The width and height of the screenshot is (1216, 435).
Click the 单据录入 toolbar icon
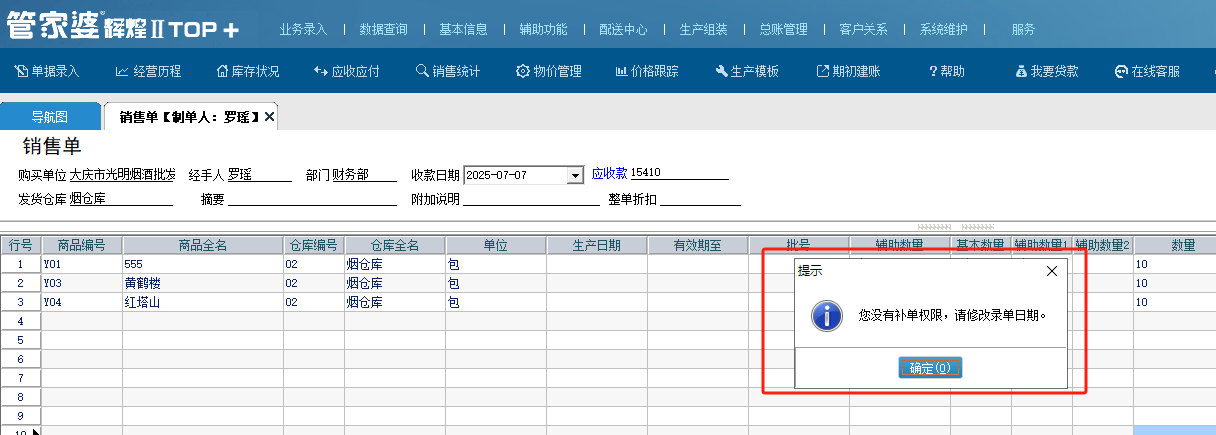21,72
